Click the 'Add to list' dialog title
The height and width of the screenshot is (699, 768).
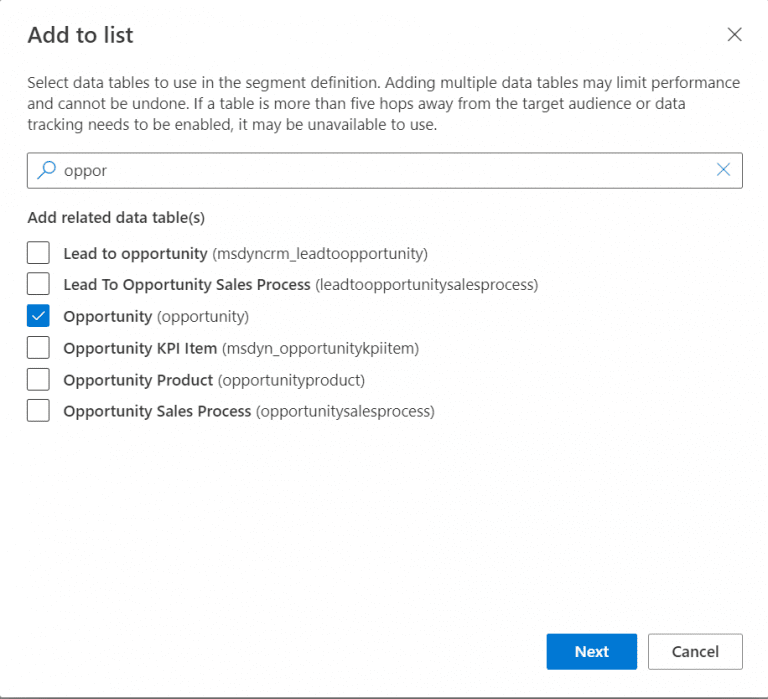click(80, 36)
